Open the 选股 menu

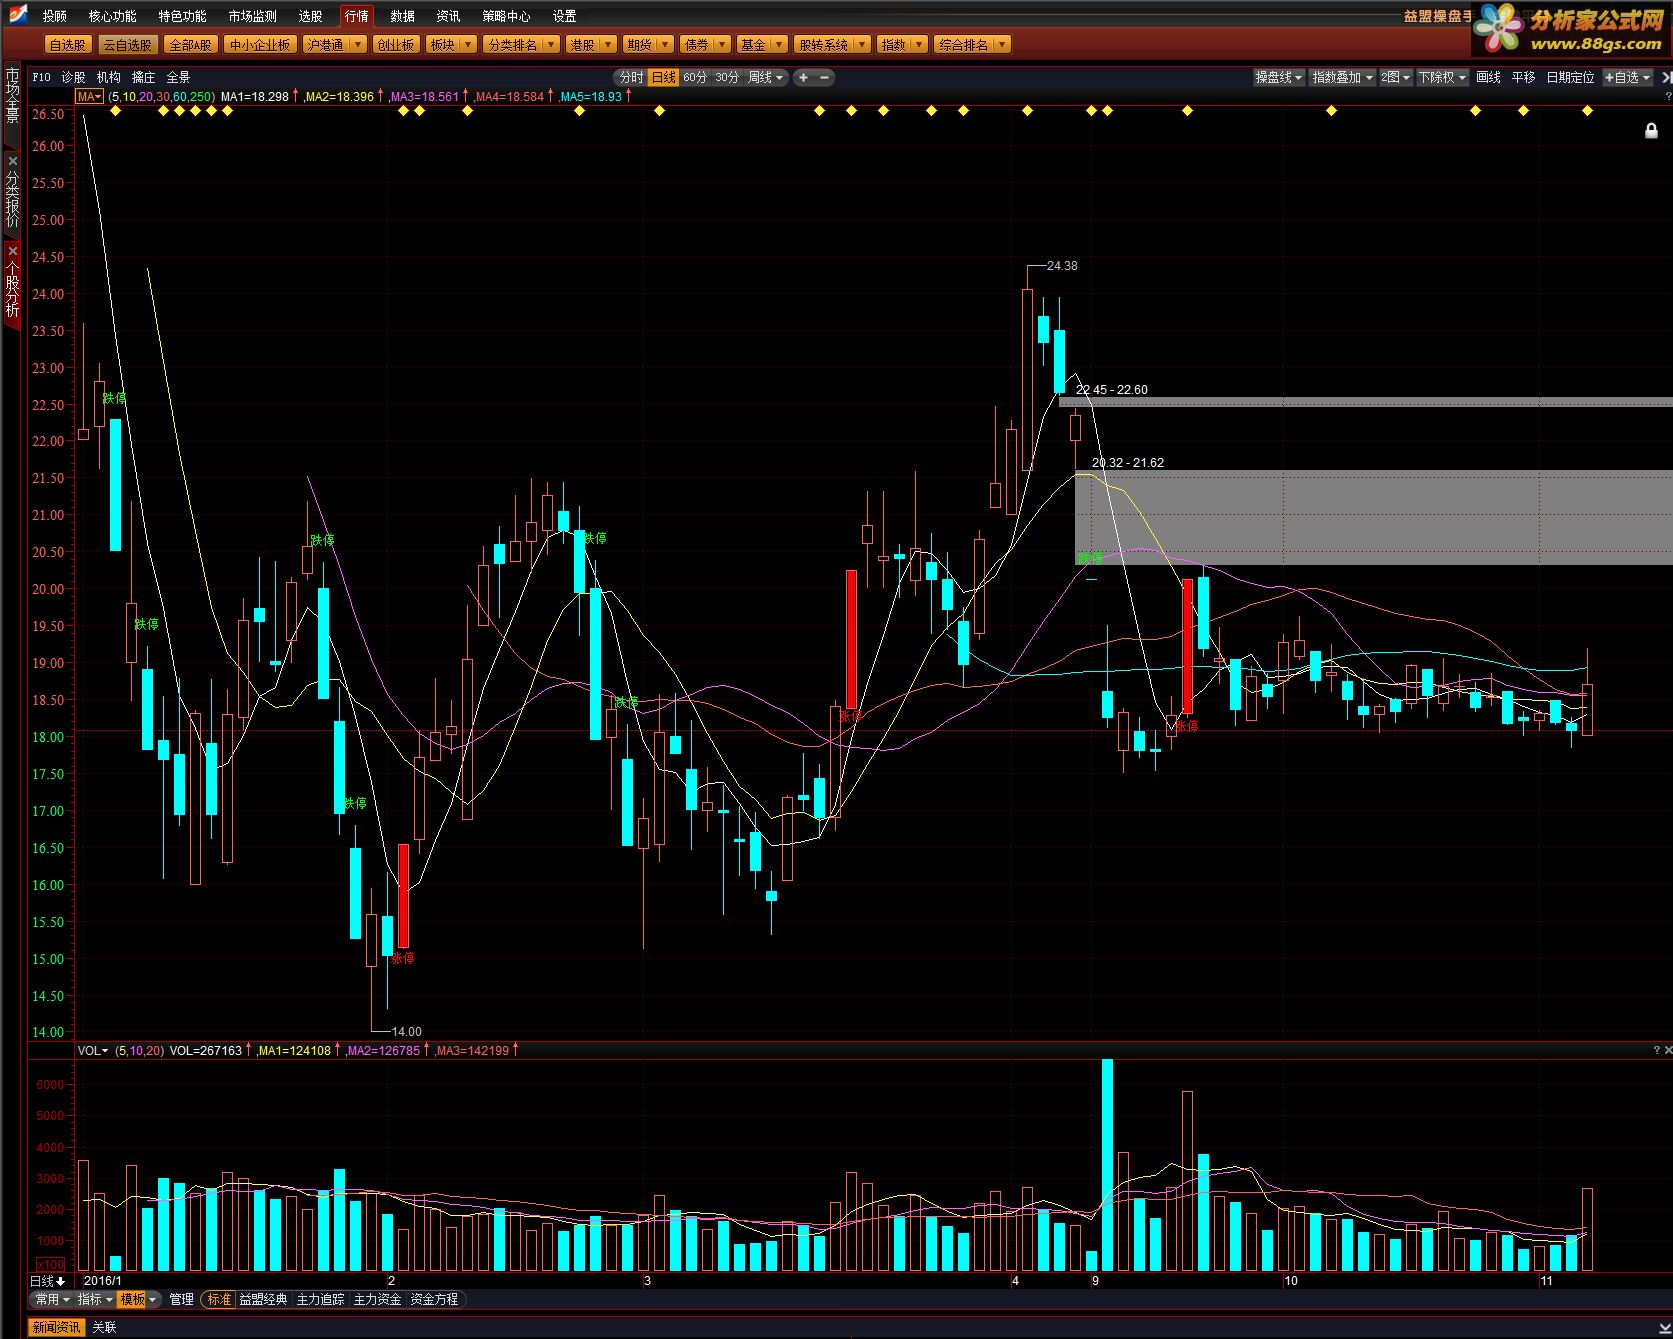pyautogui.click(x=310, y=16)
